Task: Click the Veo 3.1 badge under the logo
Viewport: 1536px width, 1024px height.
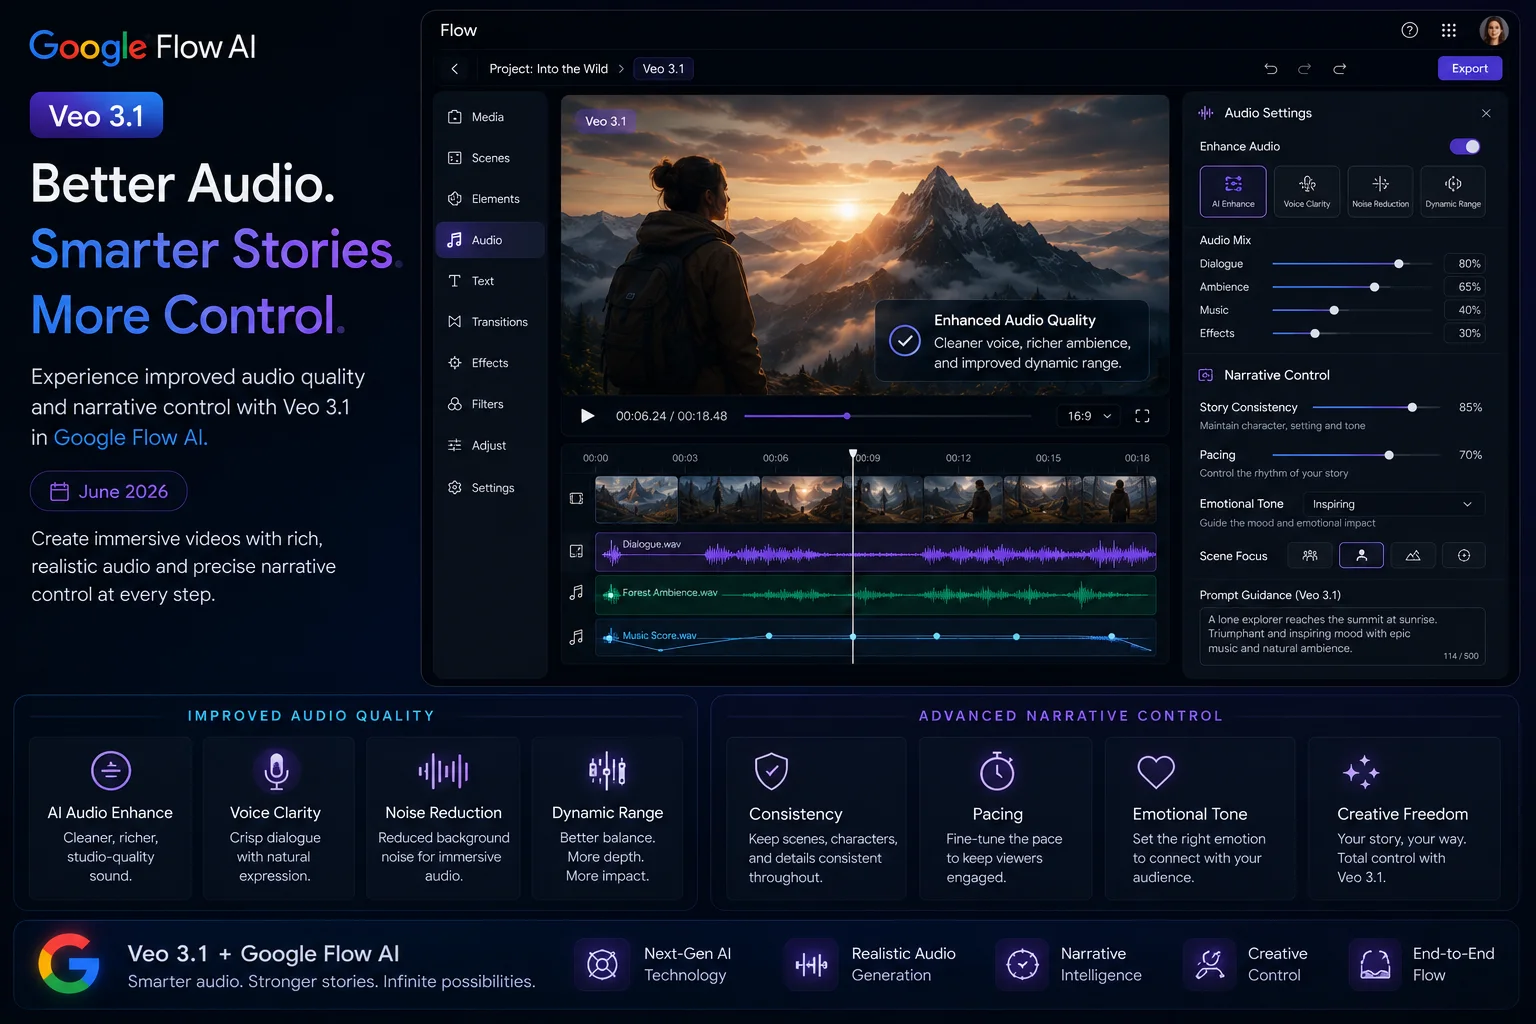Action: click(96, 115)
